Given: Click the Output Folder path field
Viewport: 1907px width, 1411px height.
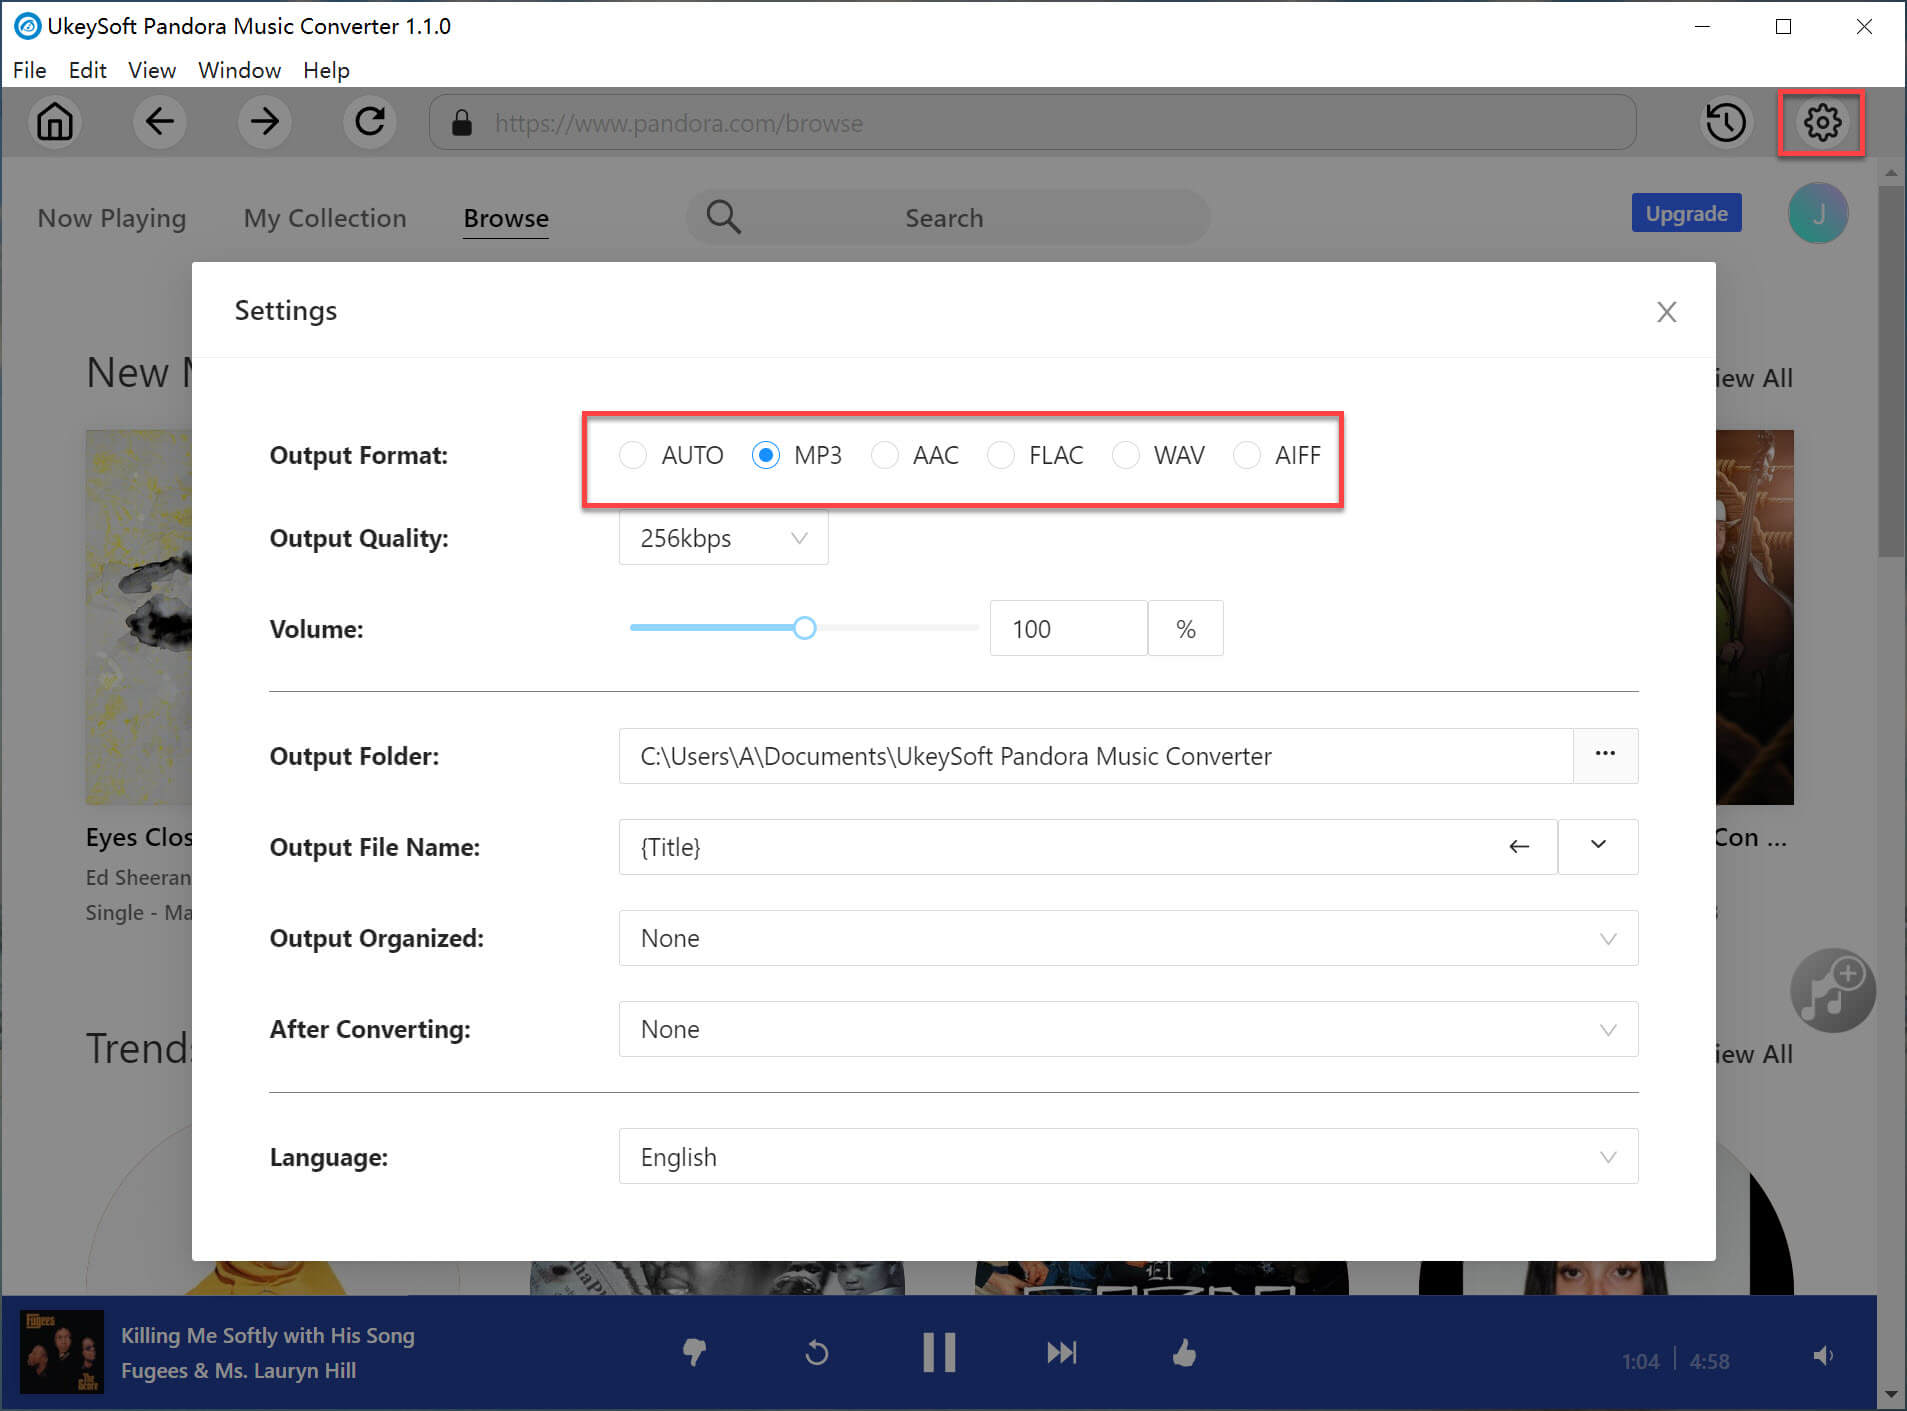Looking at the screenshot, I should [1096, 756].
